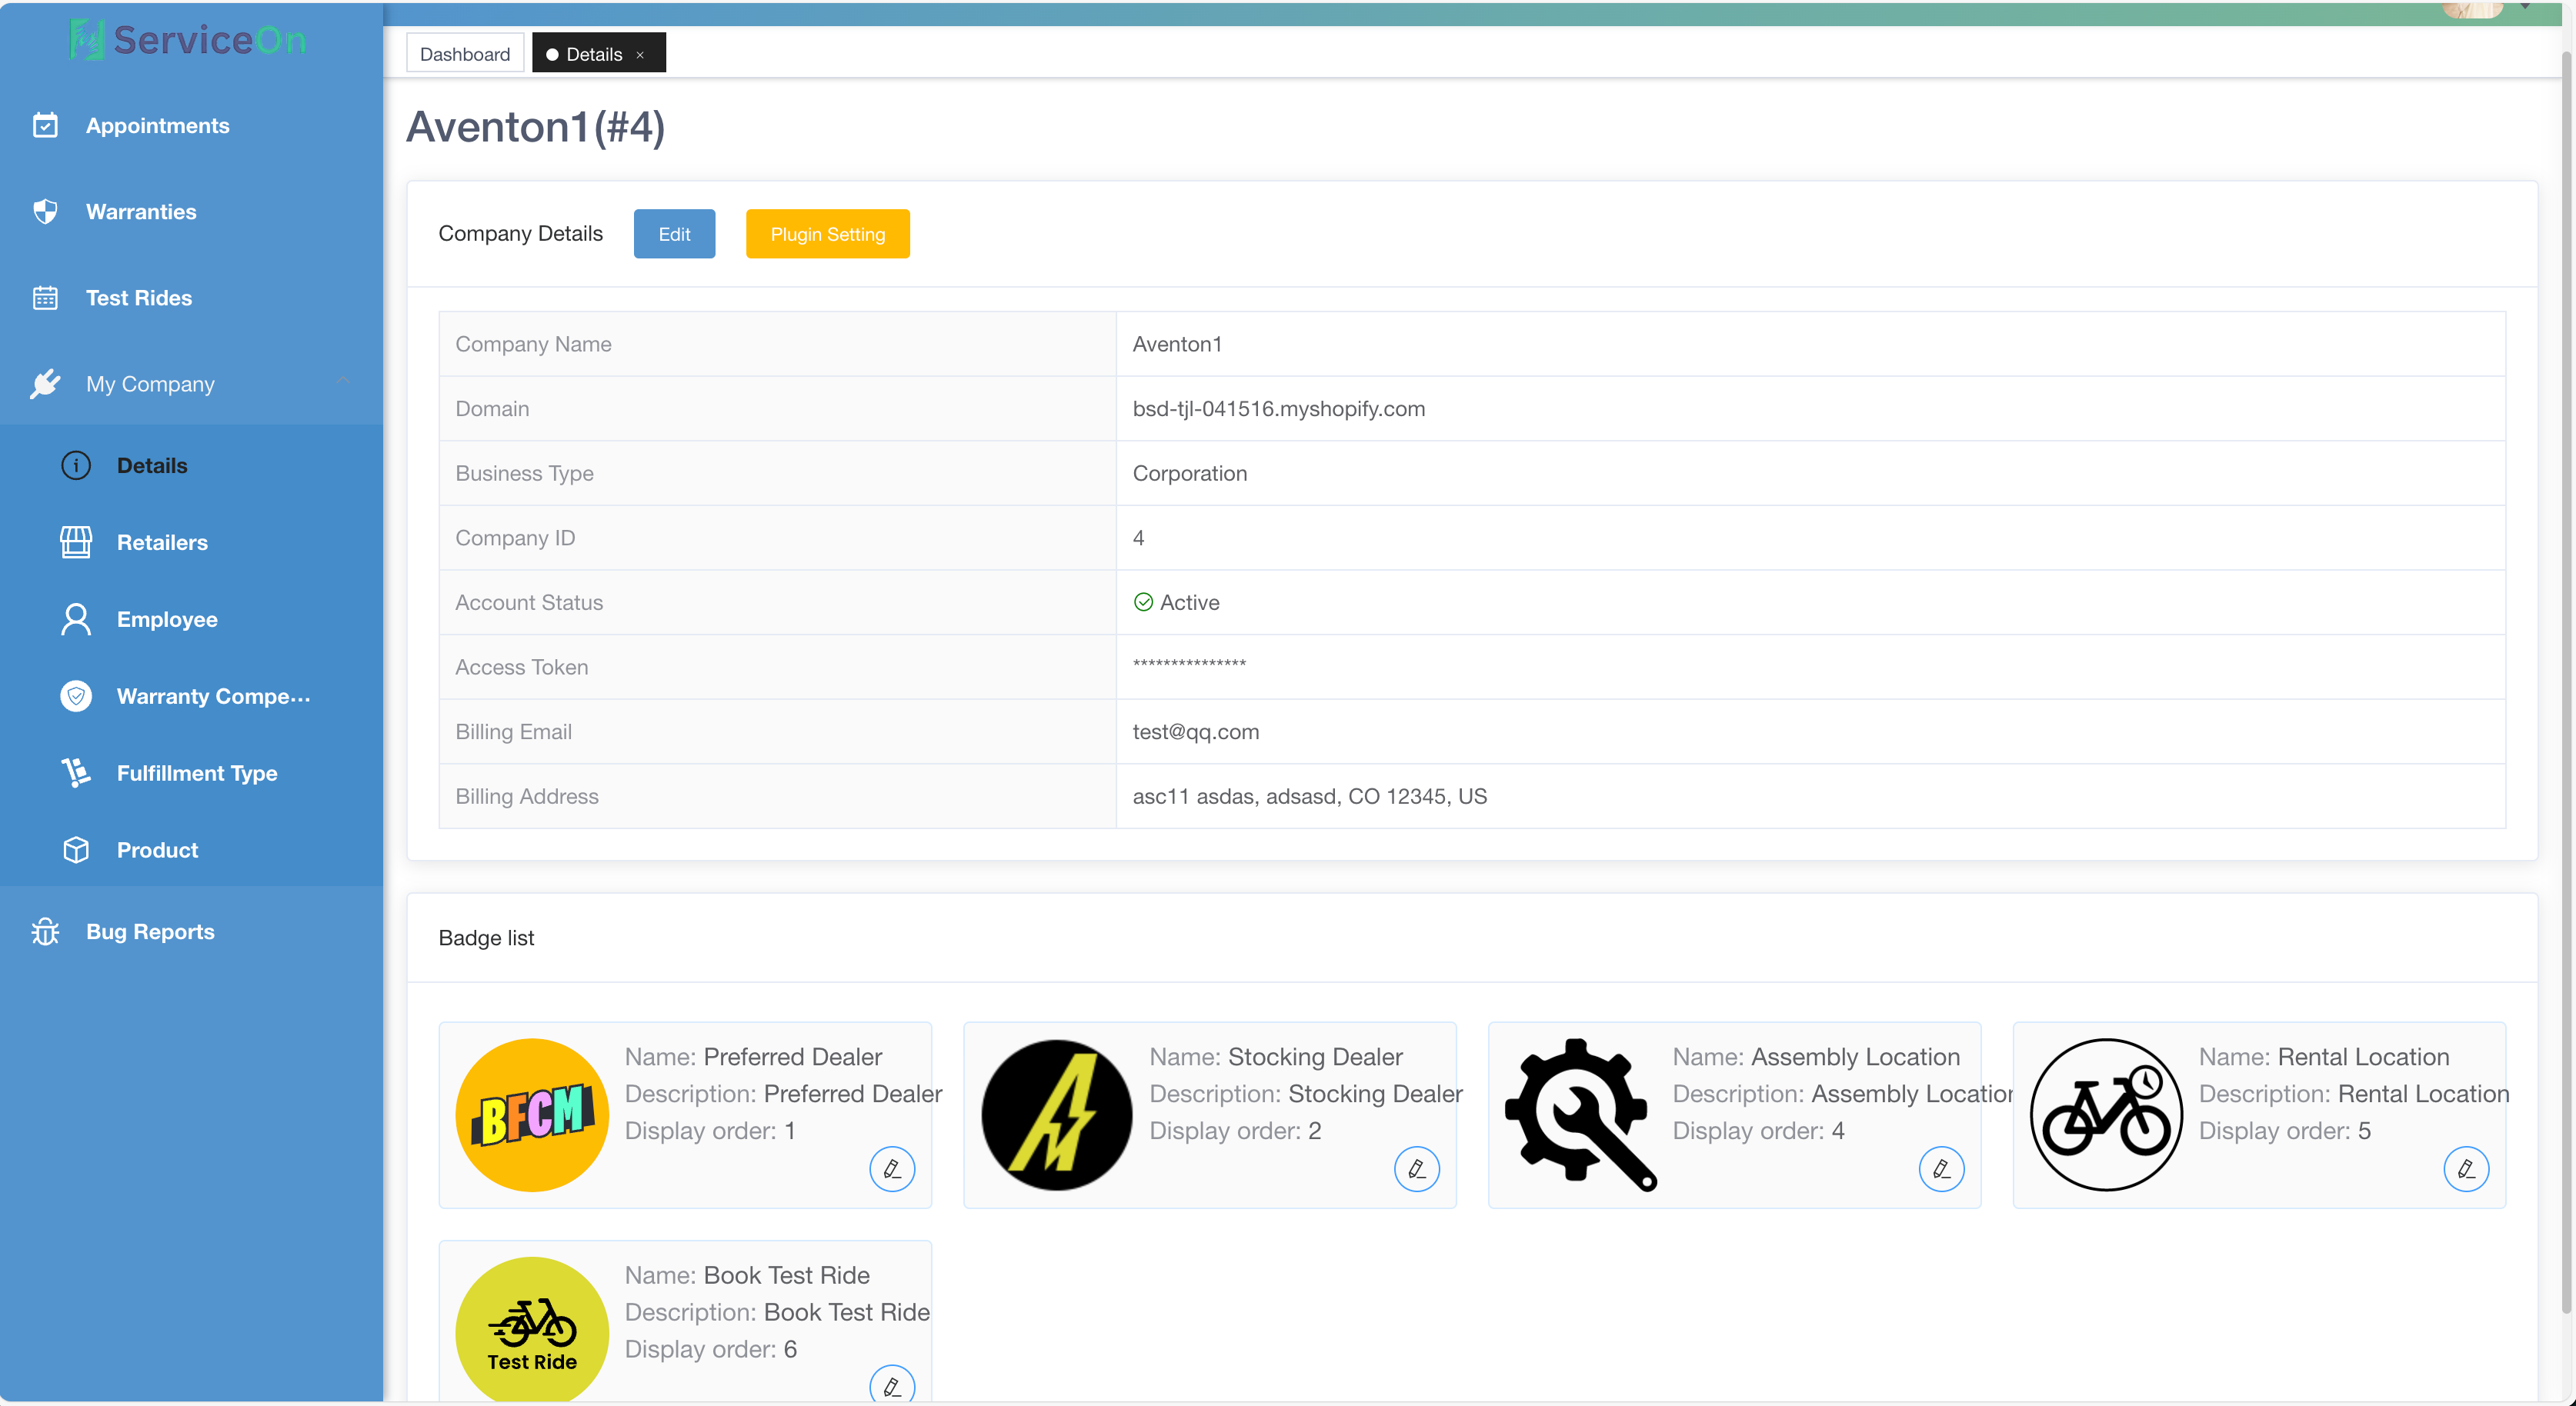This screenshot has height=1406, width=2576.
Task: Edit the Assembly Location badge
Action: tap(1941, 1168)
